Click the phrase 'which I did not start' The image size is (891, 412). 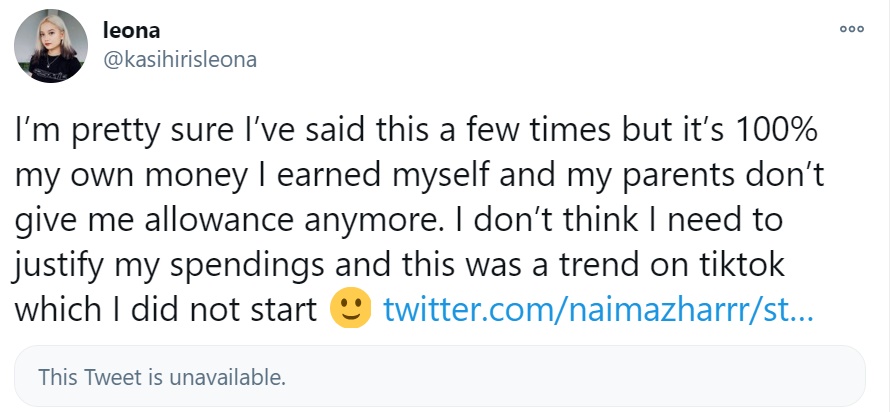[165, 309]
